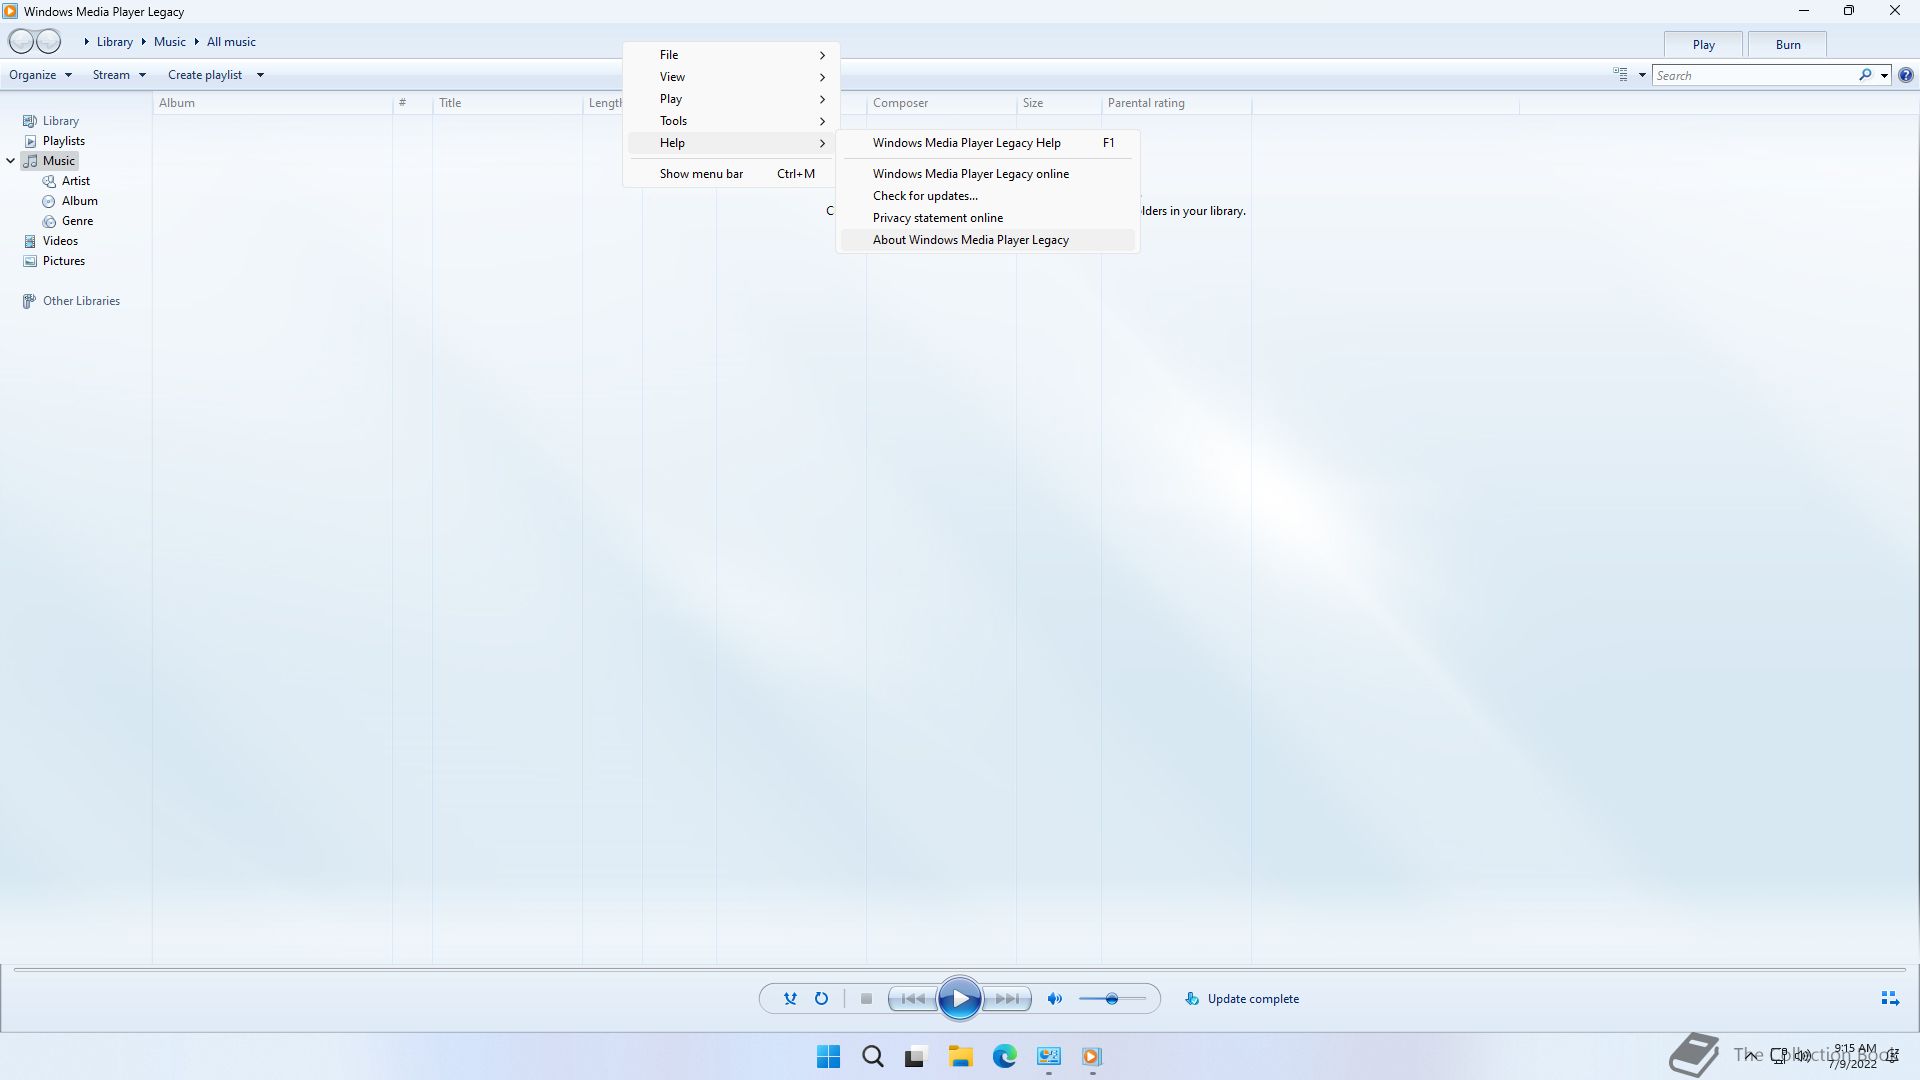Open the Windows Start menu

(x=828, y=1057)
